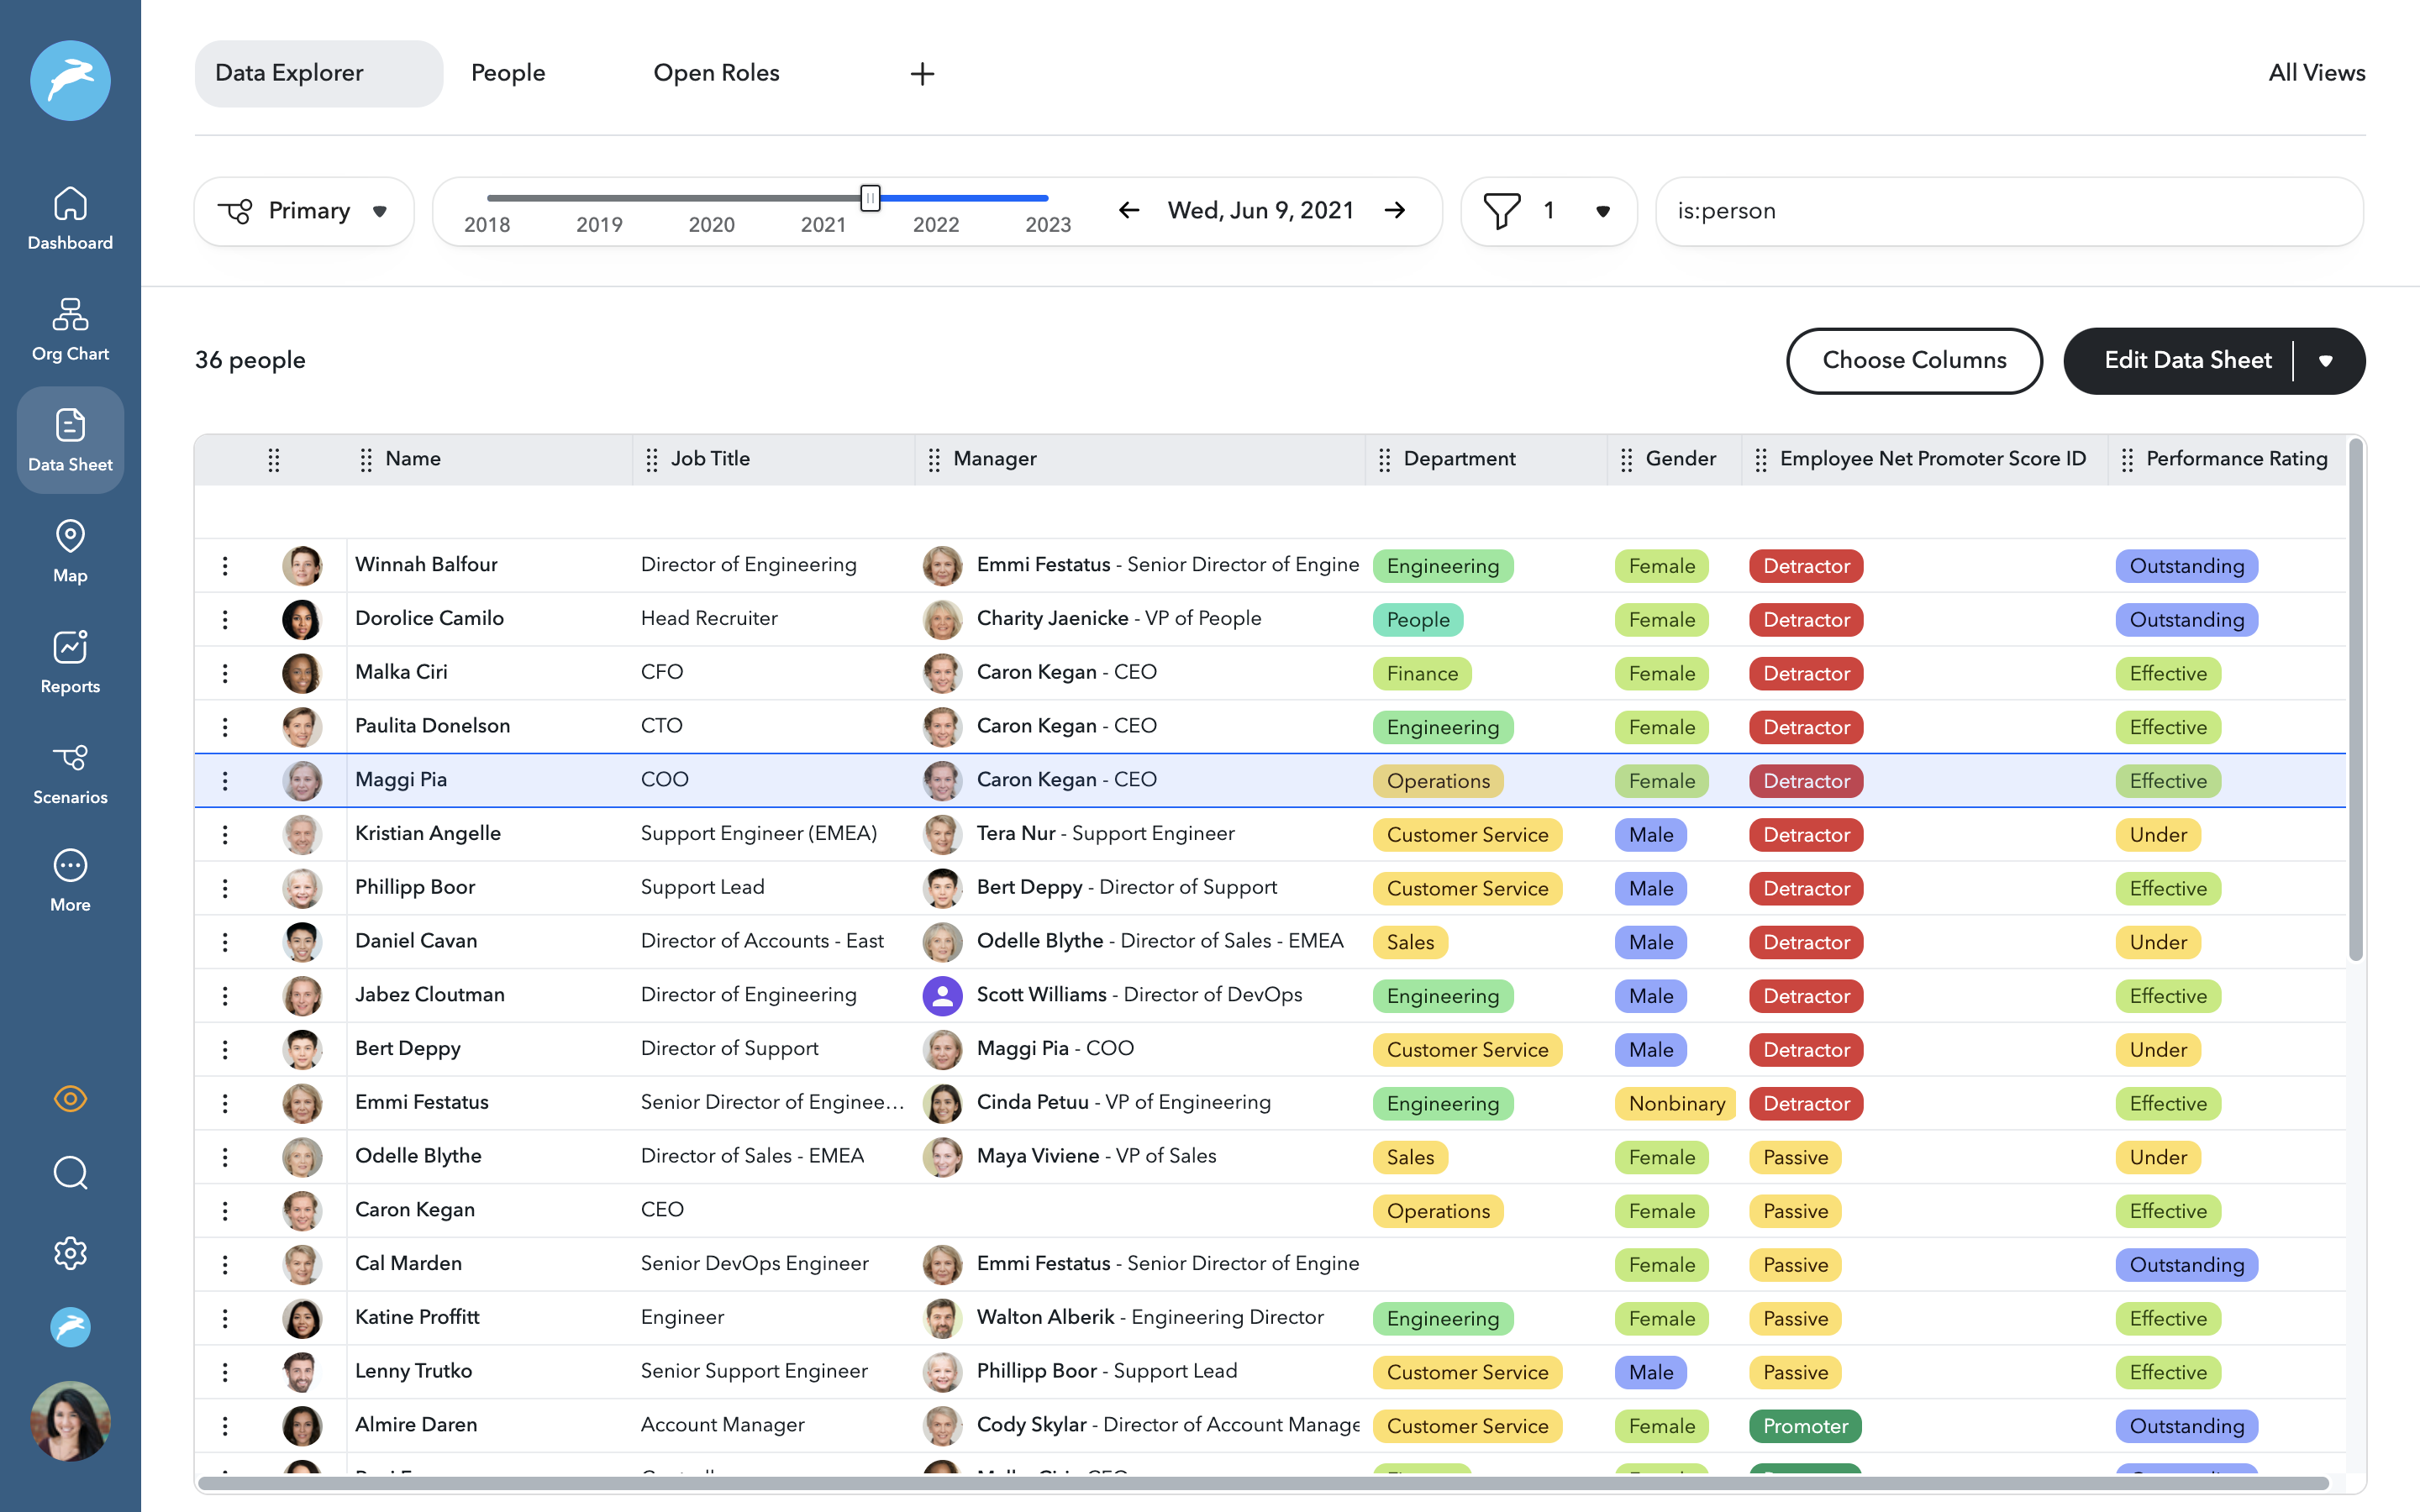The height and width of the screenshot is (1512, 2420).
Task: Switch to the Open Roles tab
Action: [716, 73]
